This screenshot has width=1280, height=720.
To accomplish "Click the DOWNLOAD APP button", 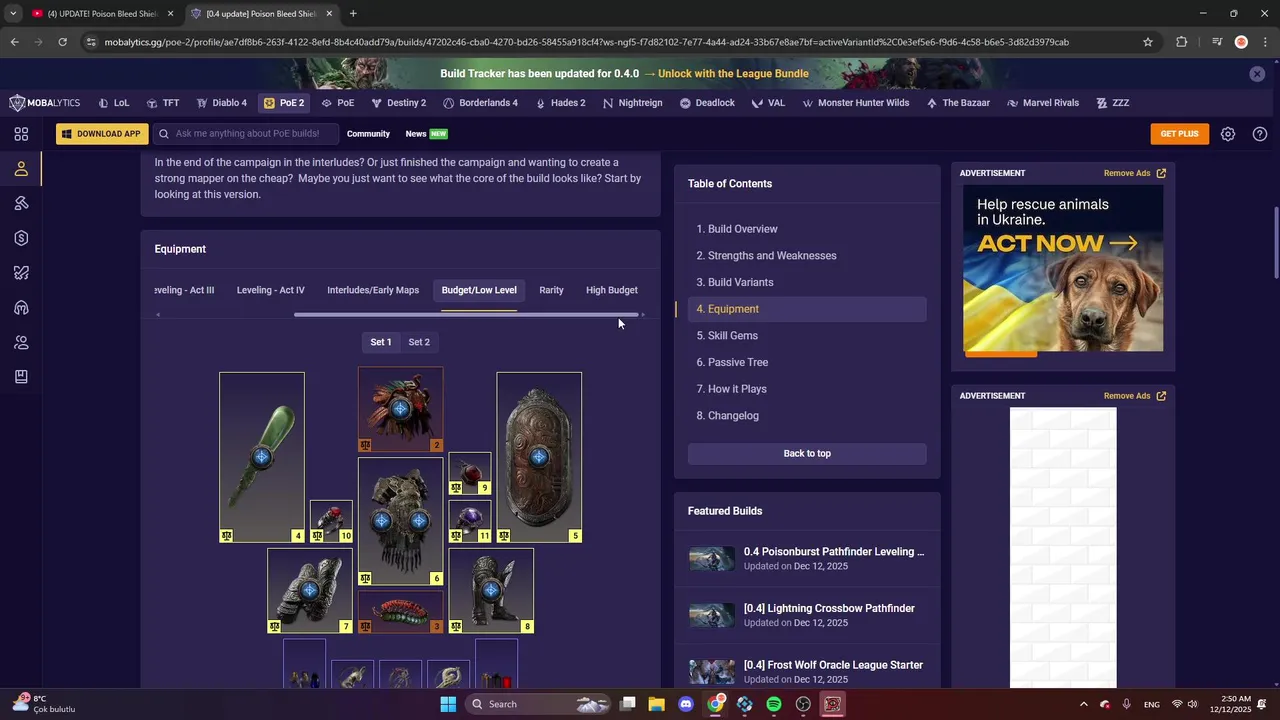I will coord(102,134).
